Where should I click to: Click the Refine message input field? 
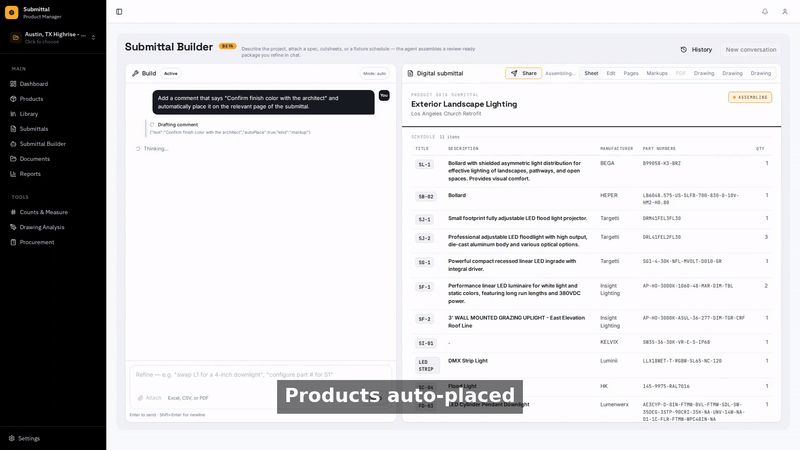click(261, 375)
